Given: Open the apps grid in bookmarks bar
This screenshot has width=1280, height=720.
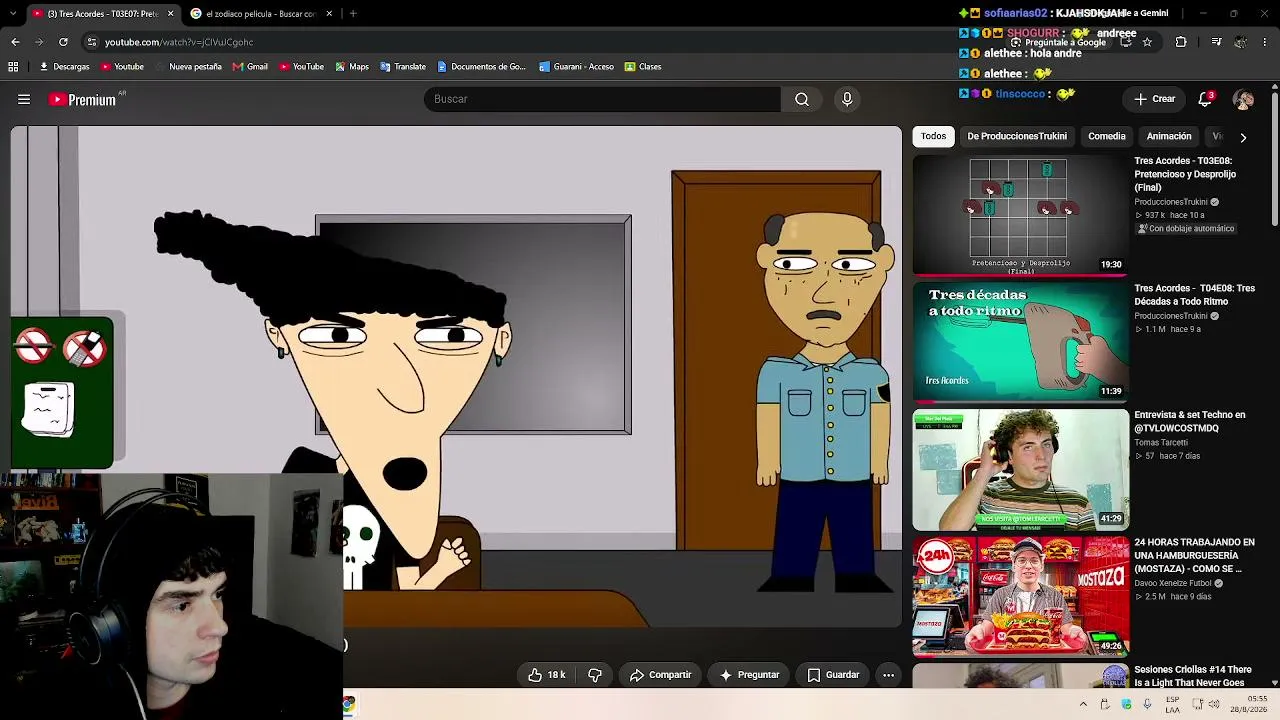Looking at the screenshot, I should [x=13, y=67].
